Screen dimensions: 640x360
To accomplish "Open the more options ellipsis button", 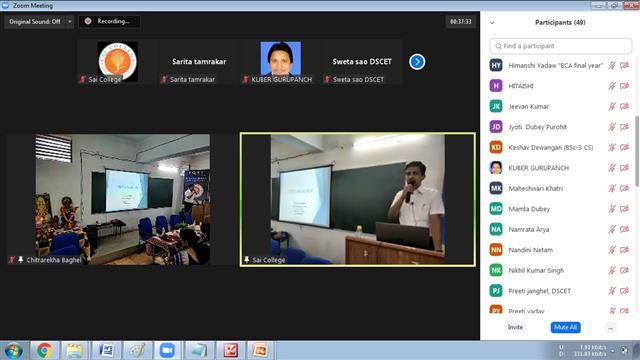I will coord(611,328).
